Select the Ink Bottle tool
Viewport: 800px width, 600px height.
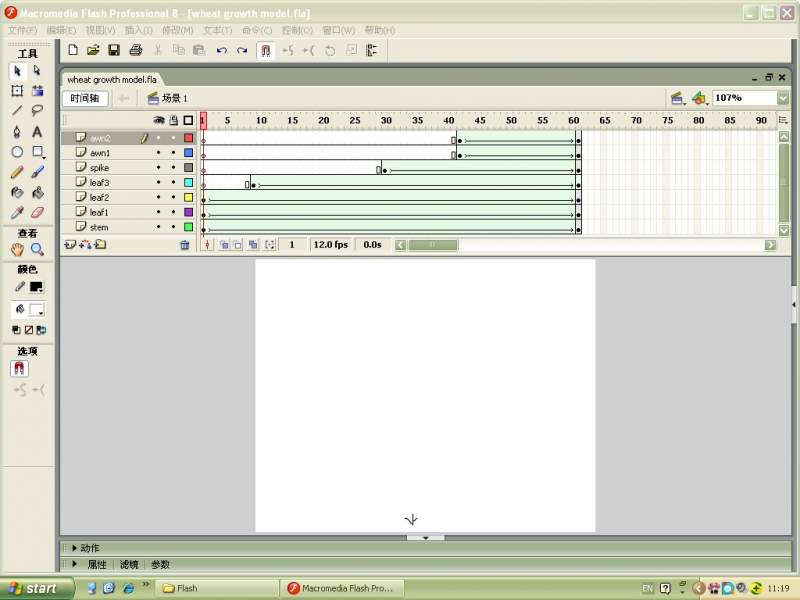point(17,192)
